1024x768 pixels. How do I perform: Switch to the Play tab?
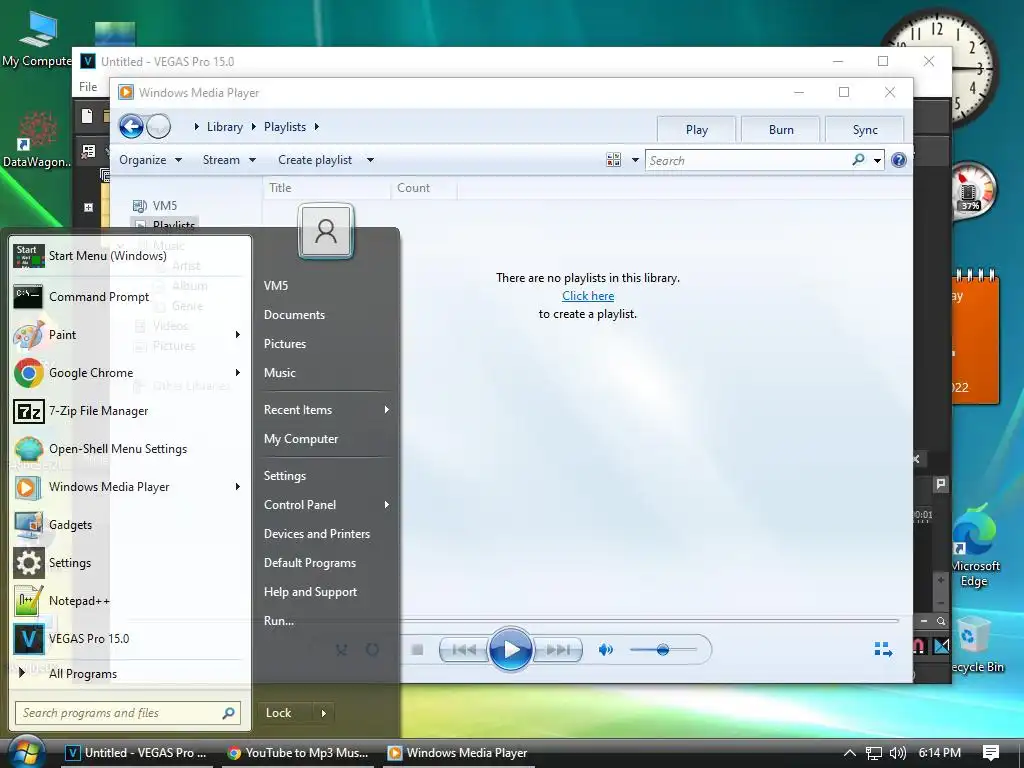click(x=696, y=129)
